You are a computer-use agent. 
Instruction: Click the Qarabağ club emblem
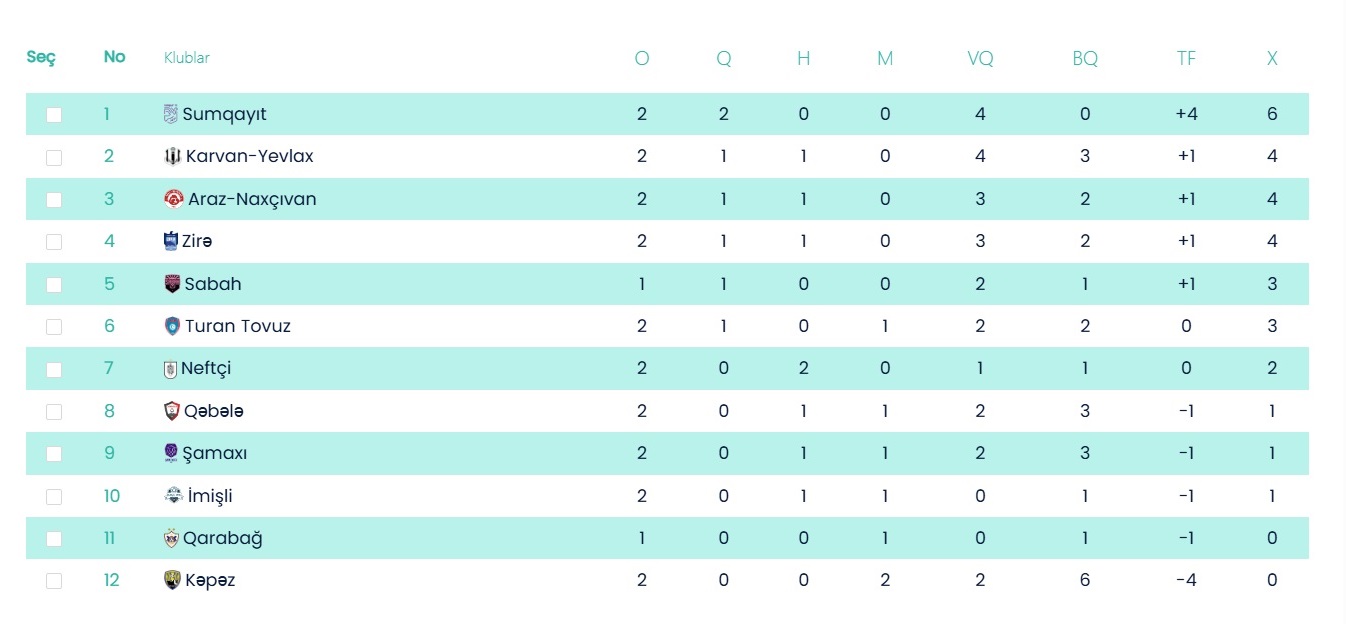point(171,538)
